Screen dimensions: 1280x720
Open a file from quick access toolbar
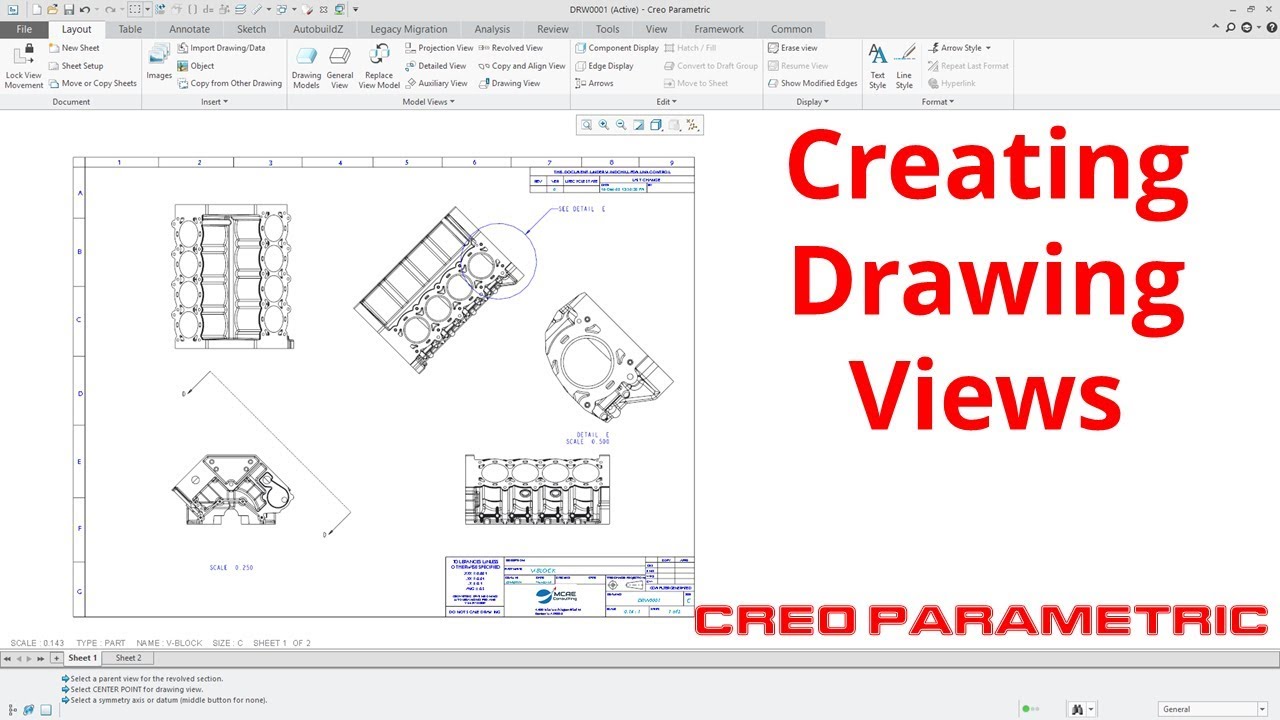coord(53,9)
